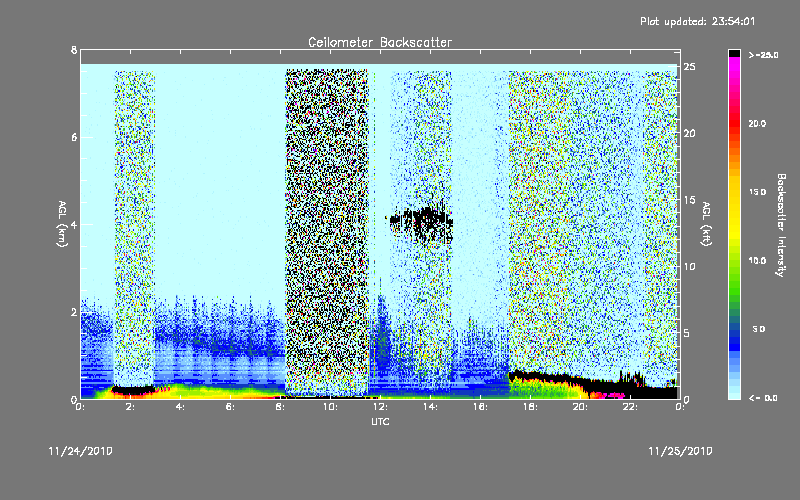Click the 10.0 colorbar tick label
The image size is (800, 500).
[x=757, y=261]
